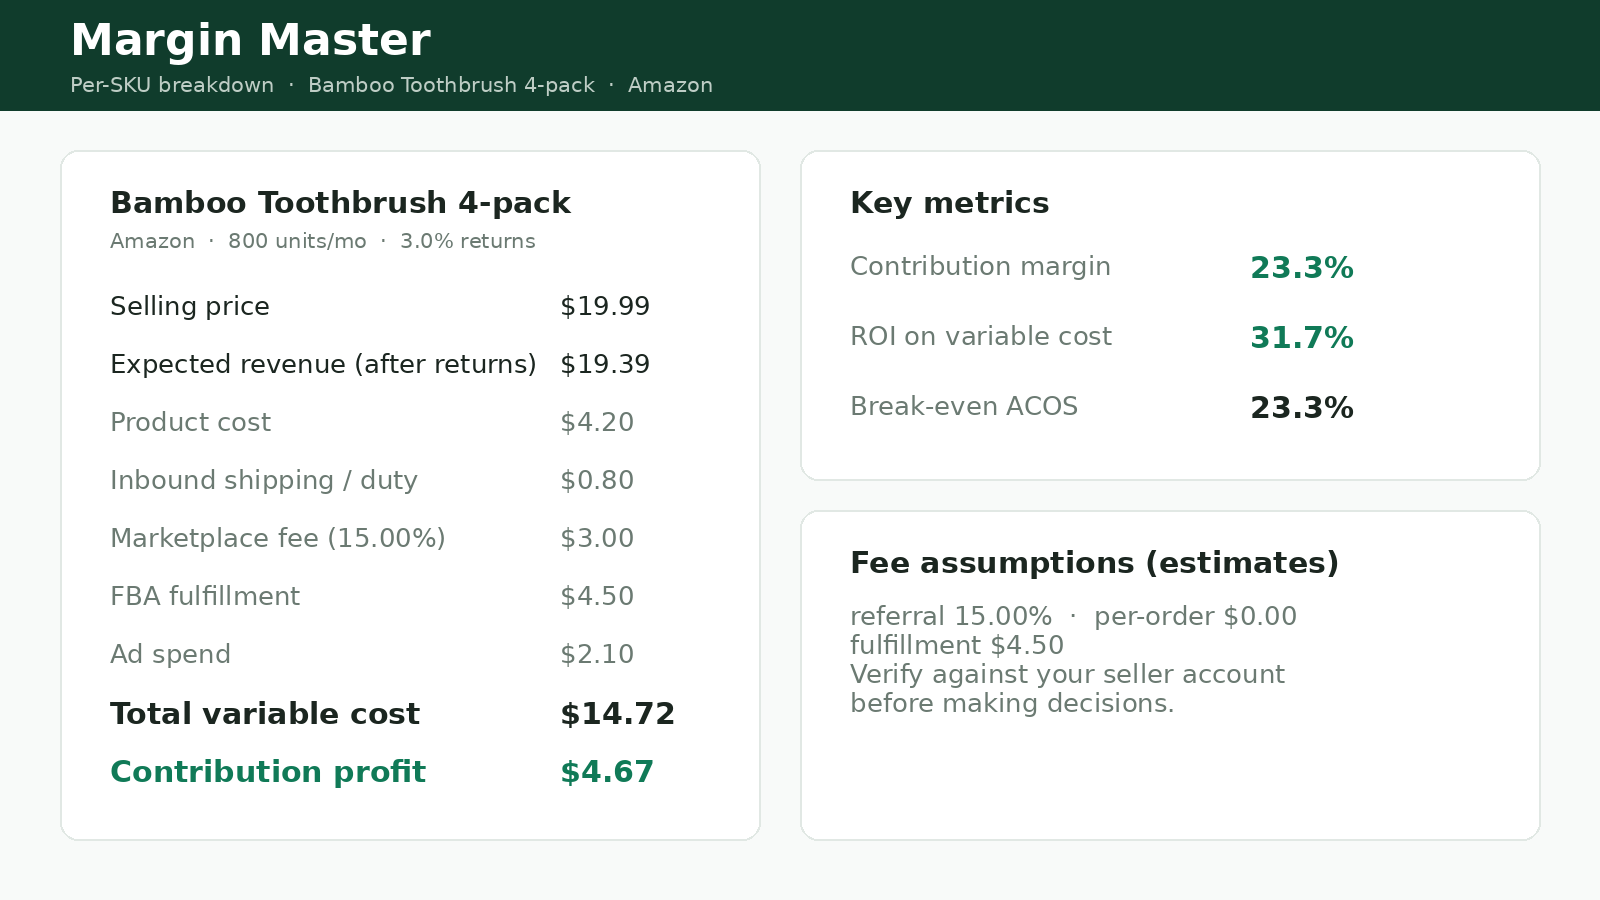Click the Expected revenue (after returns) value $19.39
1600x900 pixels.
point(605,364)
